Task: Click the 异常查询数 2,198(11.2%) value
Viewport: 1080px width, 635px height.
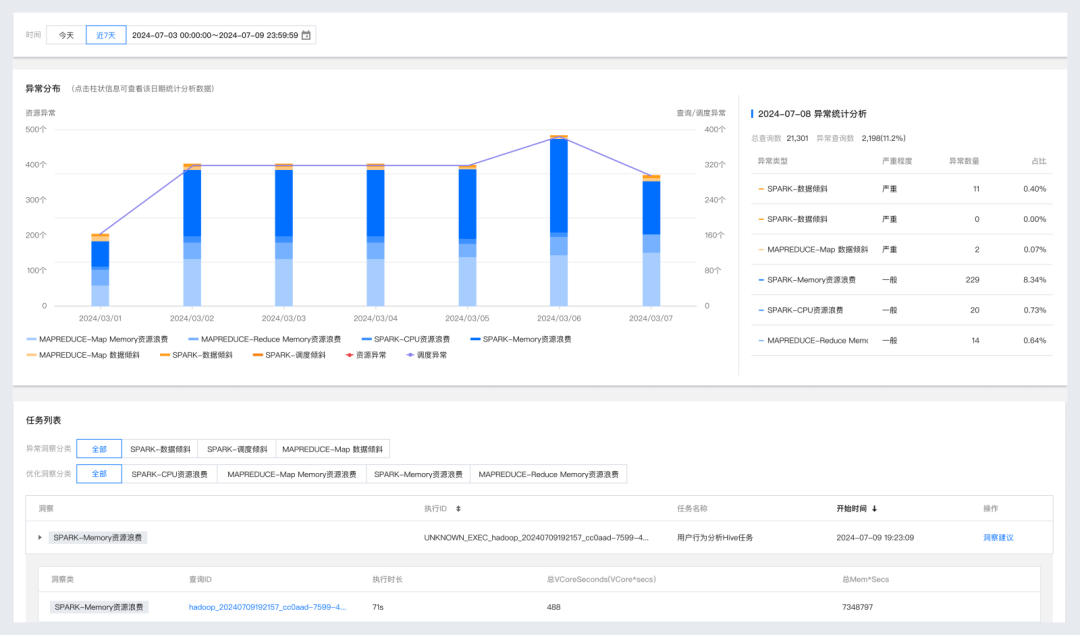Action: (x=883, y=138)
